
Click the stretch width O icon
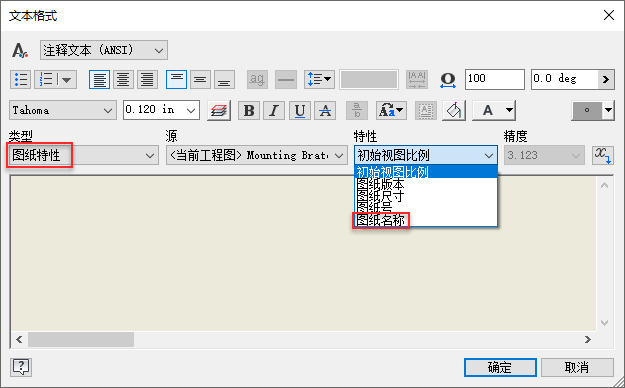[x=448, y=79]
